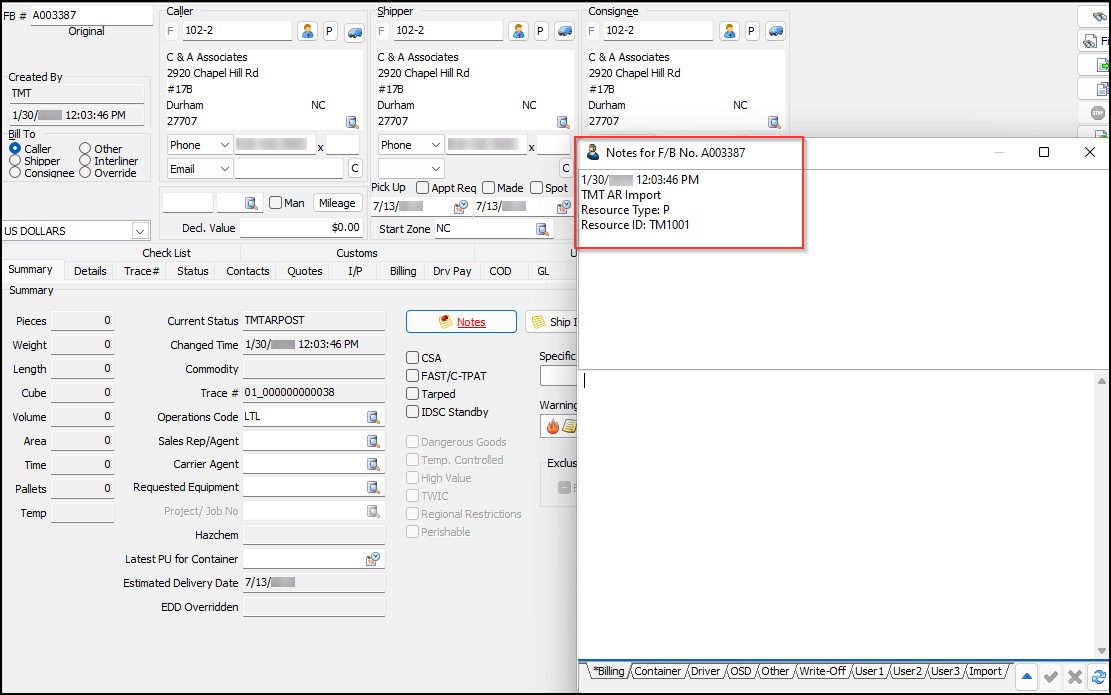Switch to the Trace# tab
This screenshot has width=1111, height=695.
(142, 271)
